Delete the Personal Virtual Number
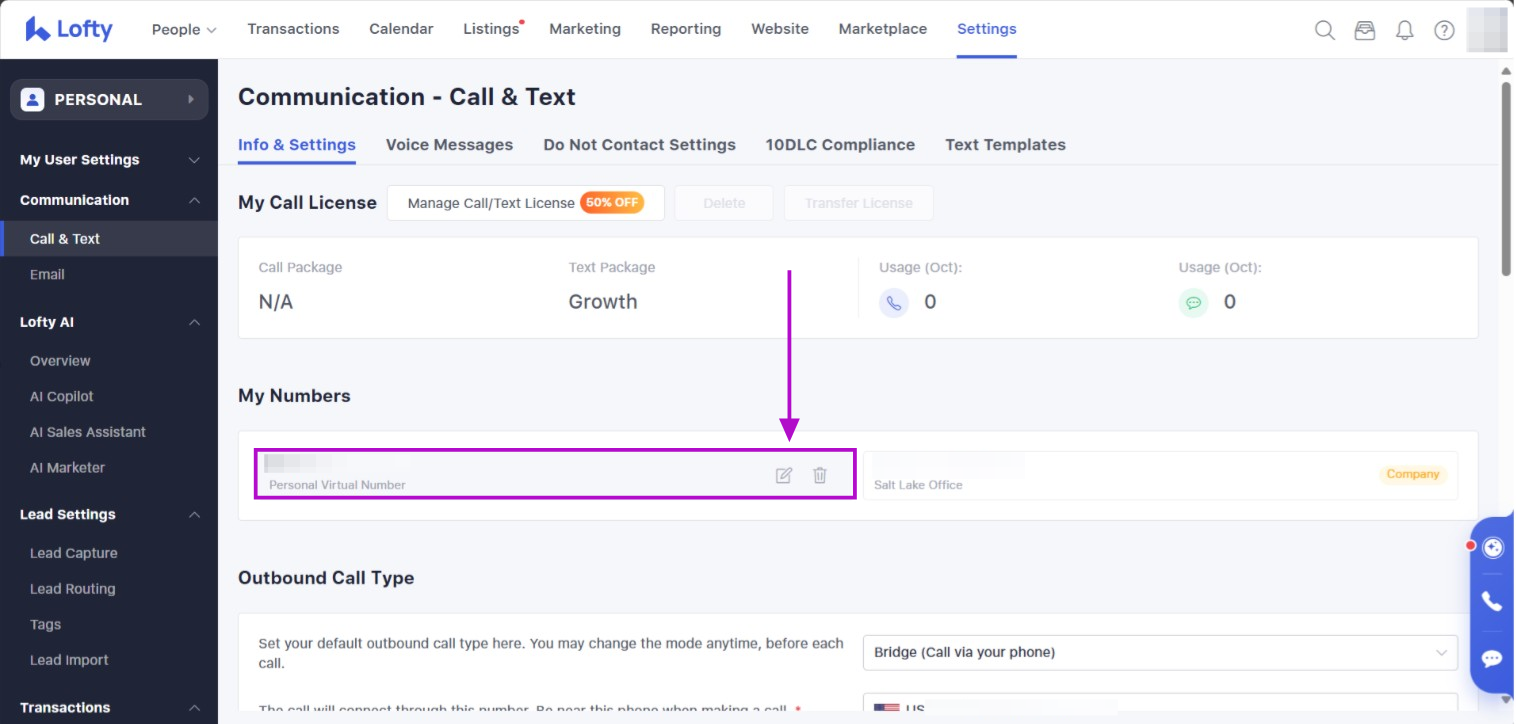 tap(820, 475)
